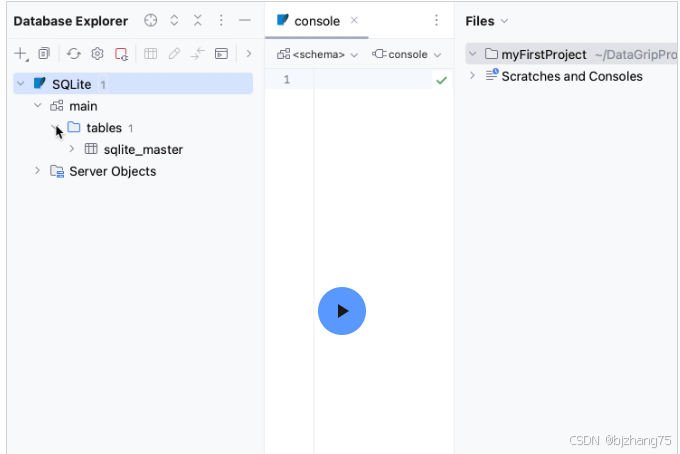
Task: Open editor tabs options menu
Action: pyautogui.click(x=436, y=20)
